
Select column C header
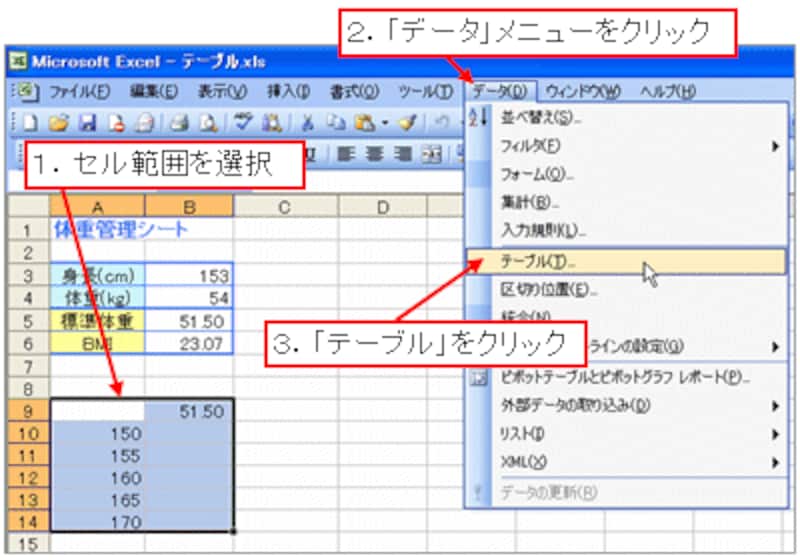click(286, 207)
